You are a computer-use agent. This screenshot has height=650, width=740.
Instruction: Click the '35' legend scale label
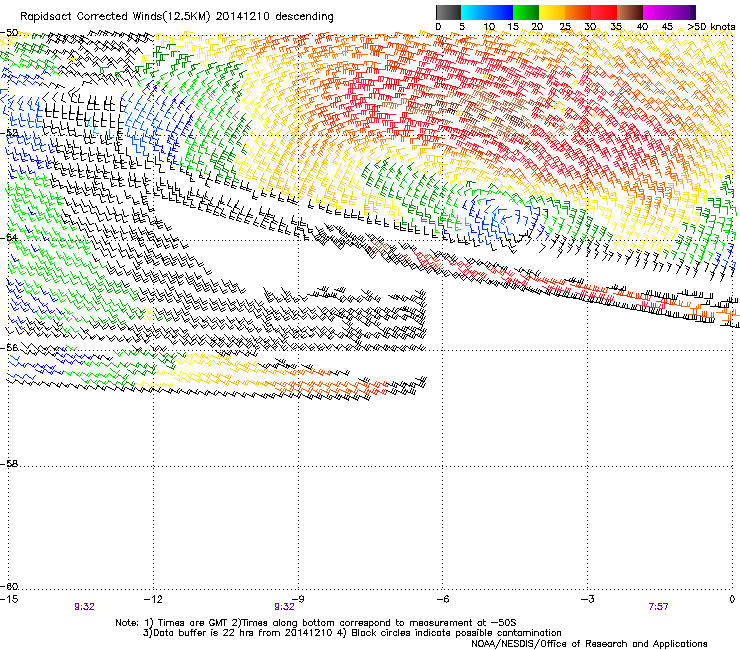point(616,27)
